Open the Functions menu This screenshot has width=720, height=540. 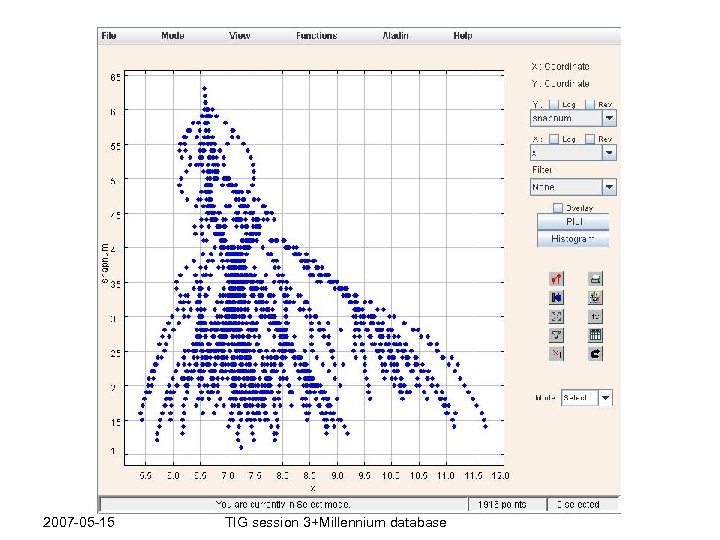[x=316, y=35]
